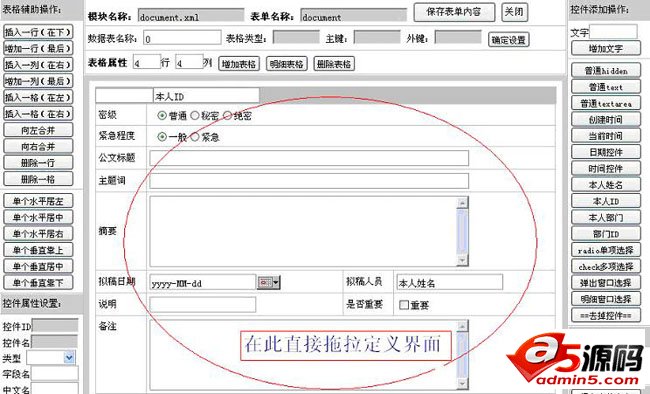The height and width of the screenshot is (394, 650).
Task: Add 普通textarea control
Action: (606, 103)
